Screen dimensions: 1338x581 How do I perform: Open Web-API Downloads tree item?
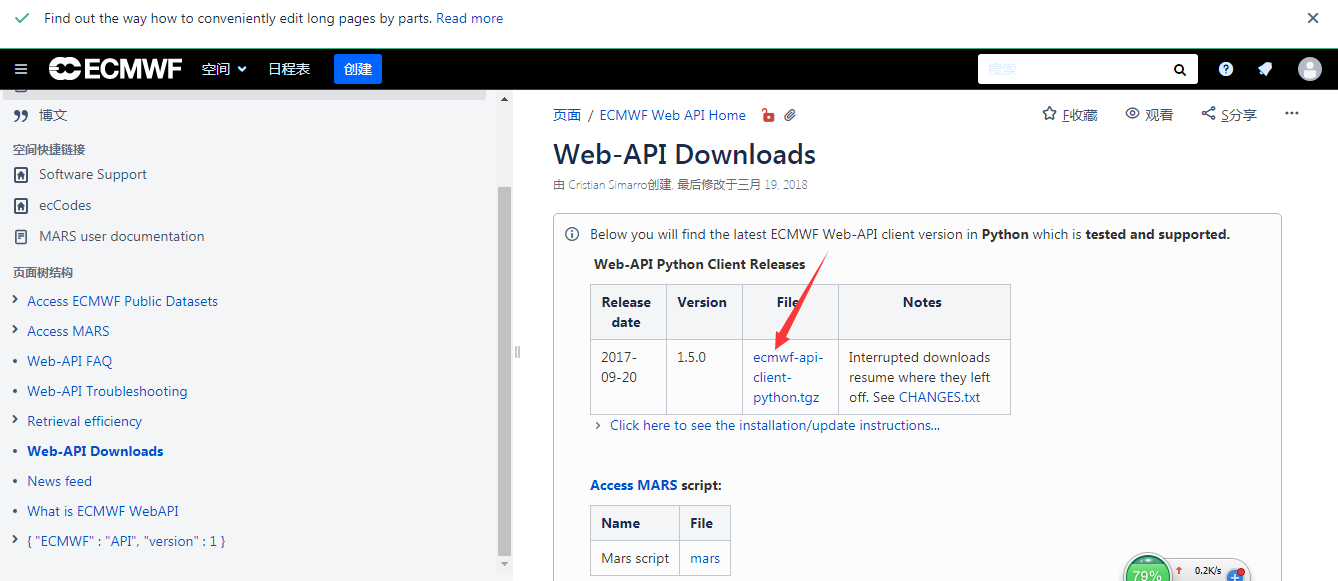[x=95, y=451]
